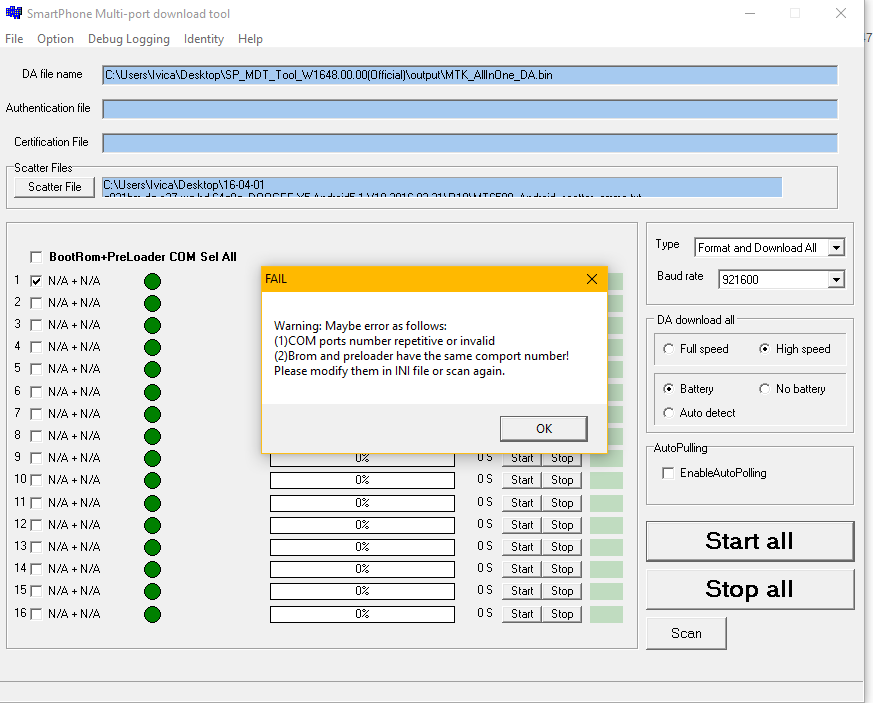Click the port 13 progress bar

362,547
